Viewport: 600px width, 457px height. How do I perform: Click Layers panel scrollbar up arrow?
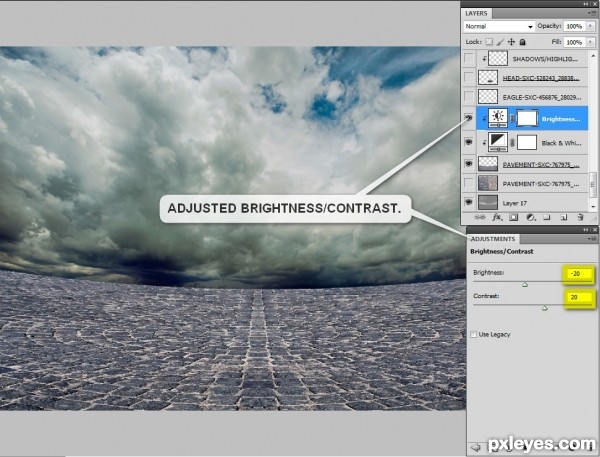point(593,55)
